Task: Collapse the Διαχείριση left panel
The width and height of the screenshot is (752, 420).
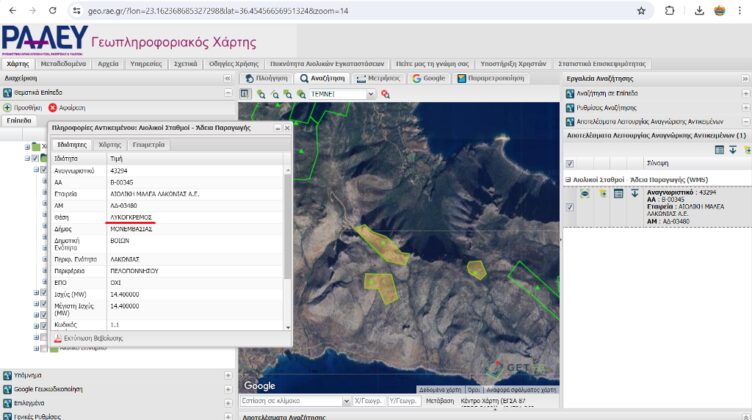Action: coord(227,78)
